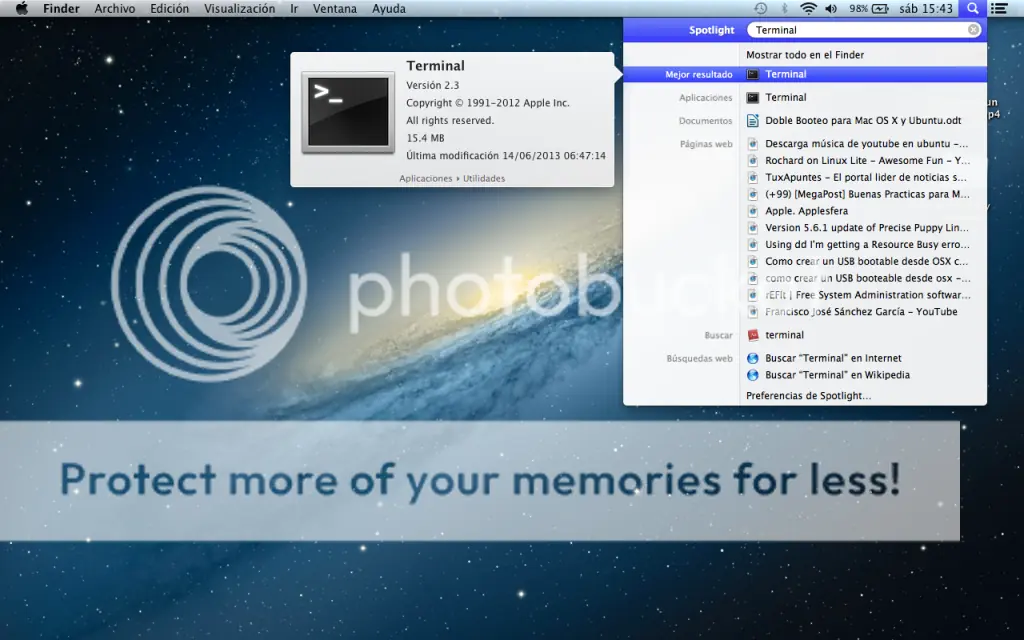Click web page icon beside Version 5.6.1 result
The width and height of the screenshot is (1024, 640).
[753, 228]
